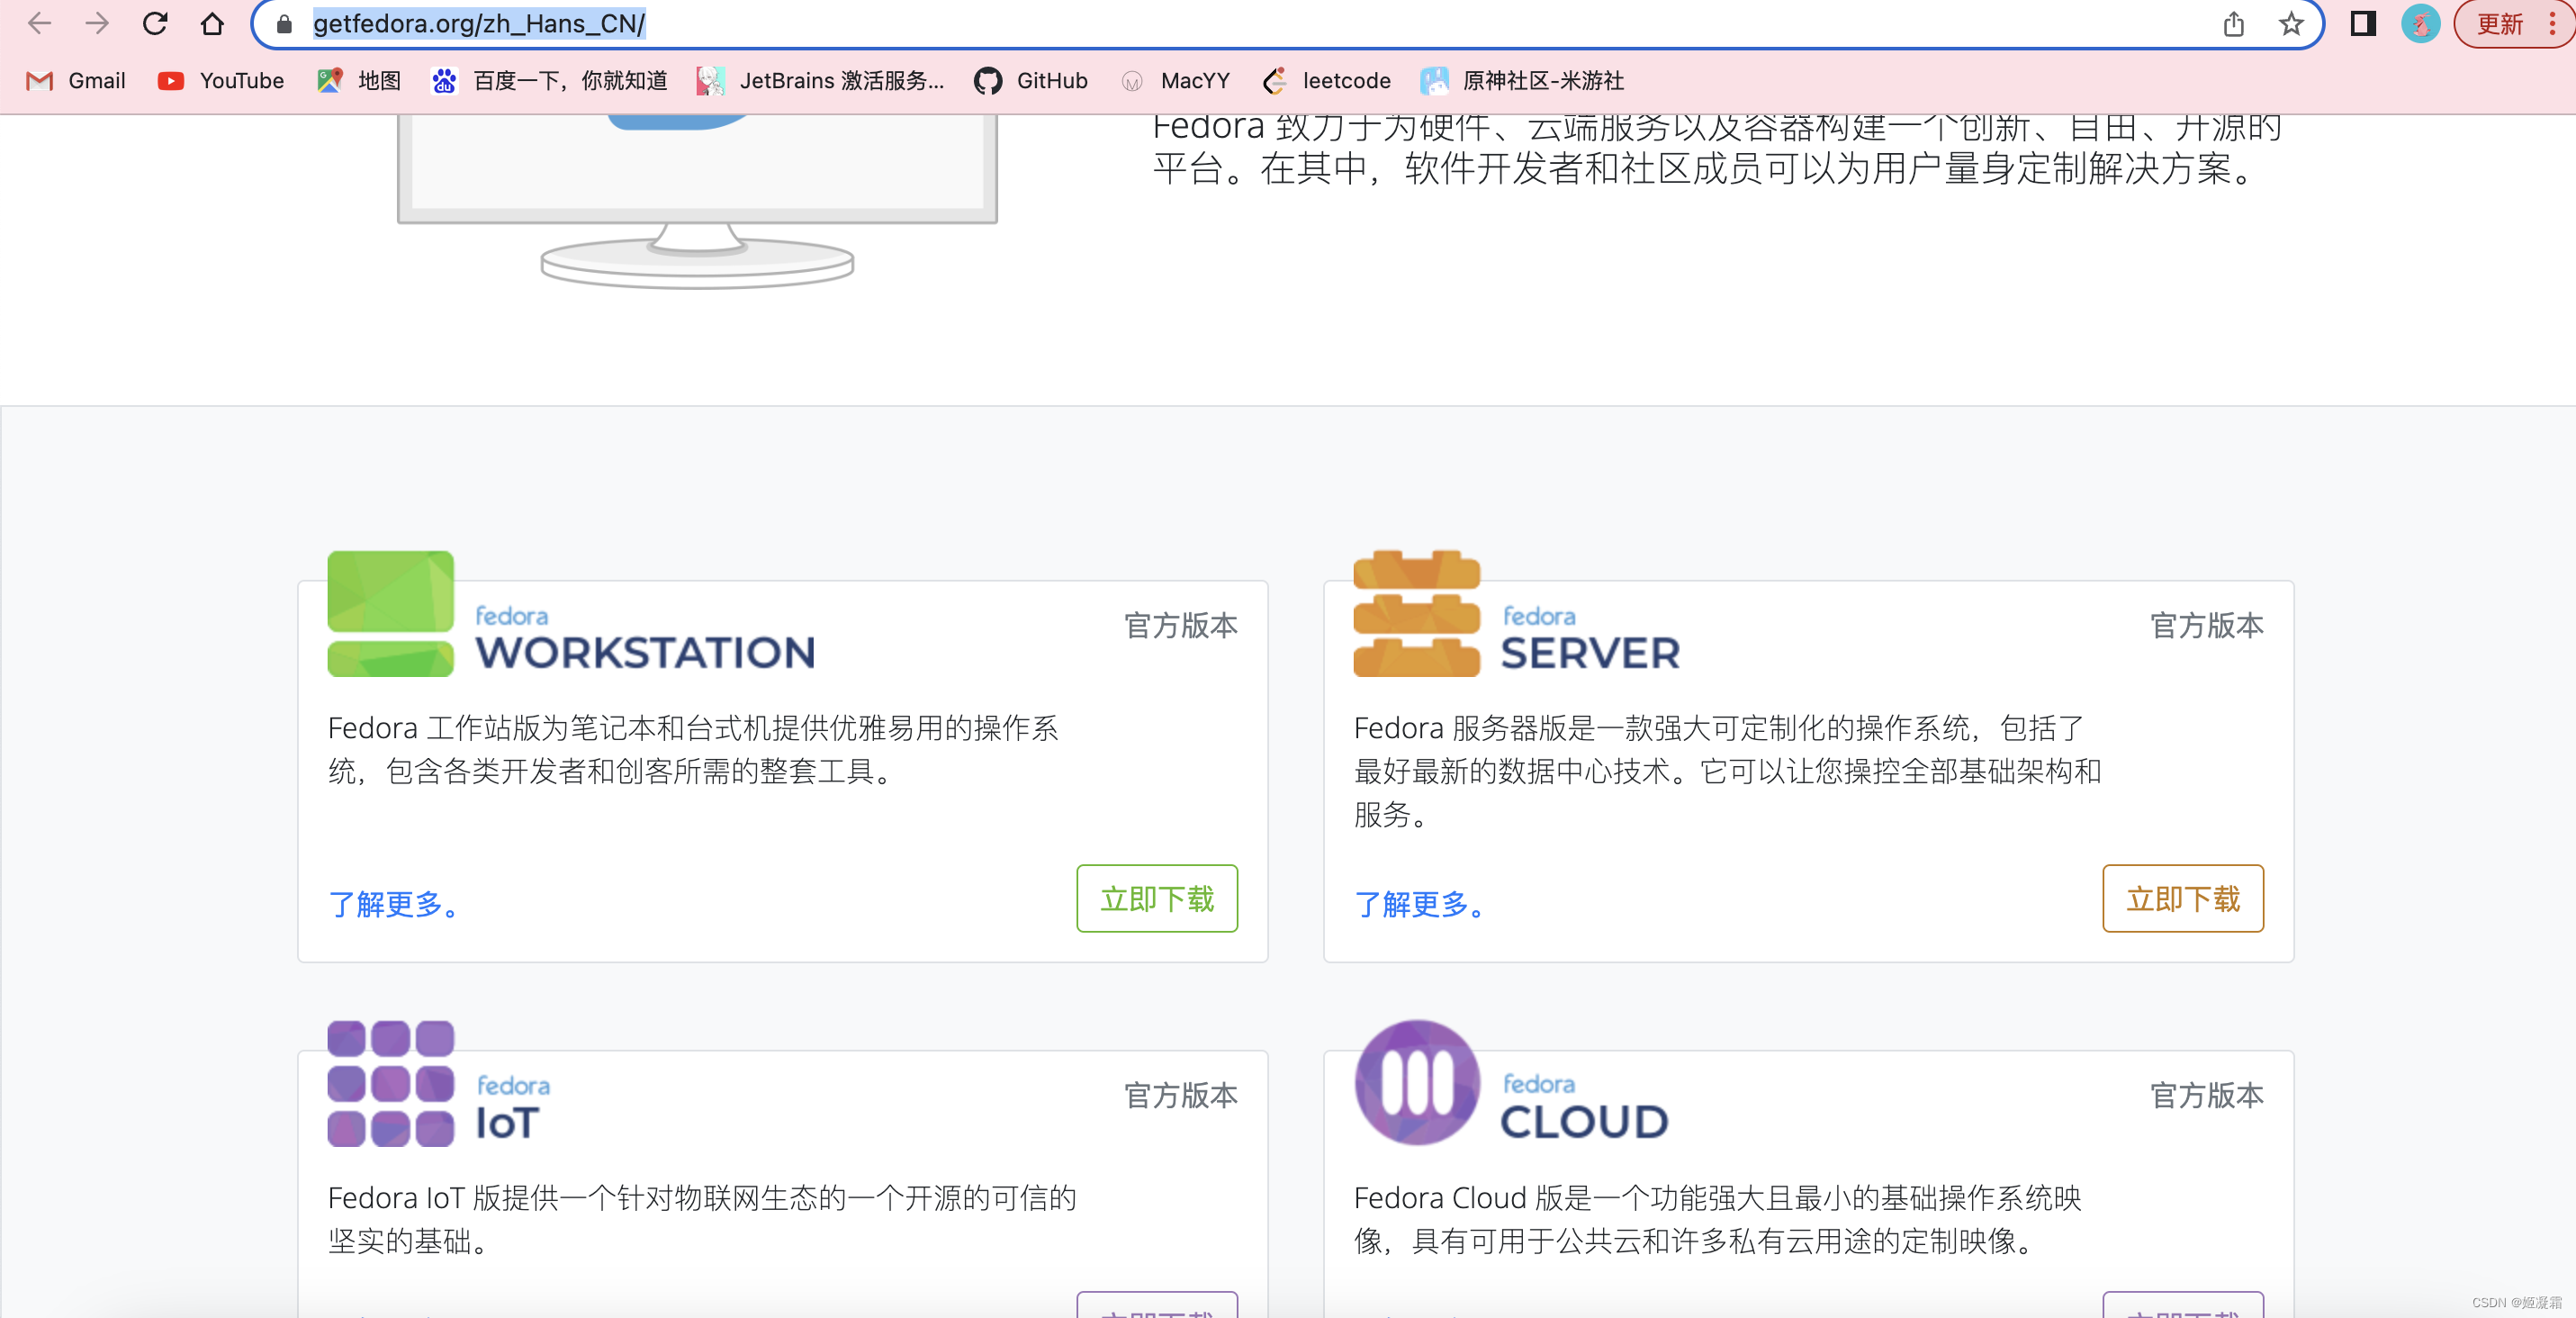Click the Fedora WORKSTATION title
This screenshot has height=1318, width=2576.
645,638
